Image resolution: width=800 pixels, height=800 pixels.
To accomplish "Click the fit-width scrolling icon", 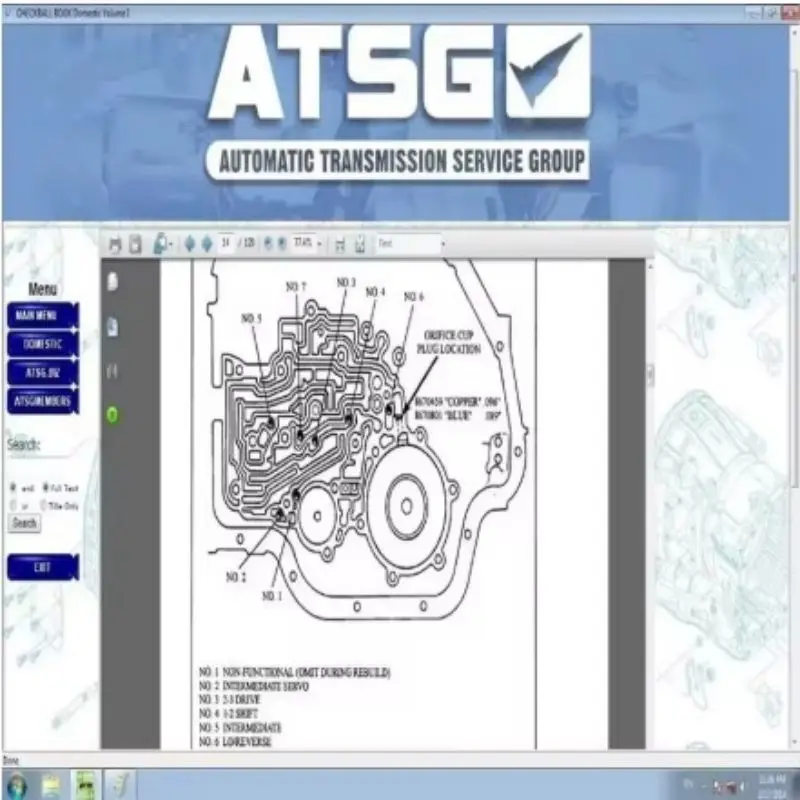I will tap(340, 245).
